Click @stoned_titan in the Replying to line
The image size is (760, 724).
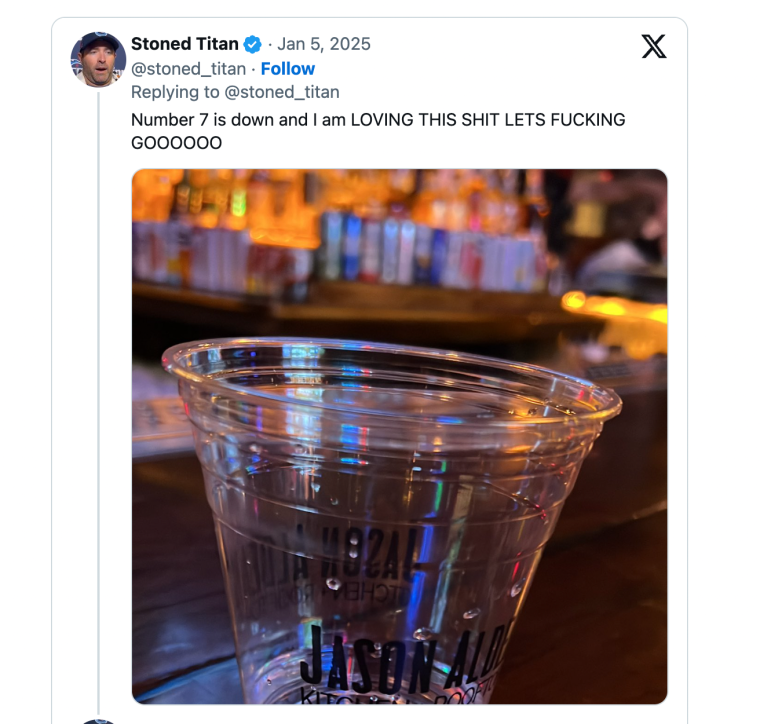pyautogui.click(x=282, y=92)
